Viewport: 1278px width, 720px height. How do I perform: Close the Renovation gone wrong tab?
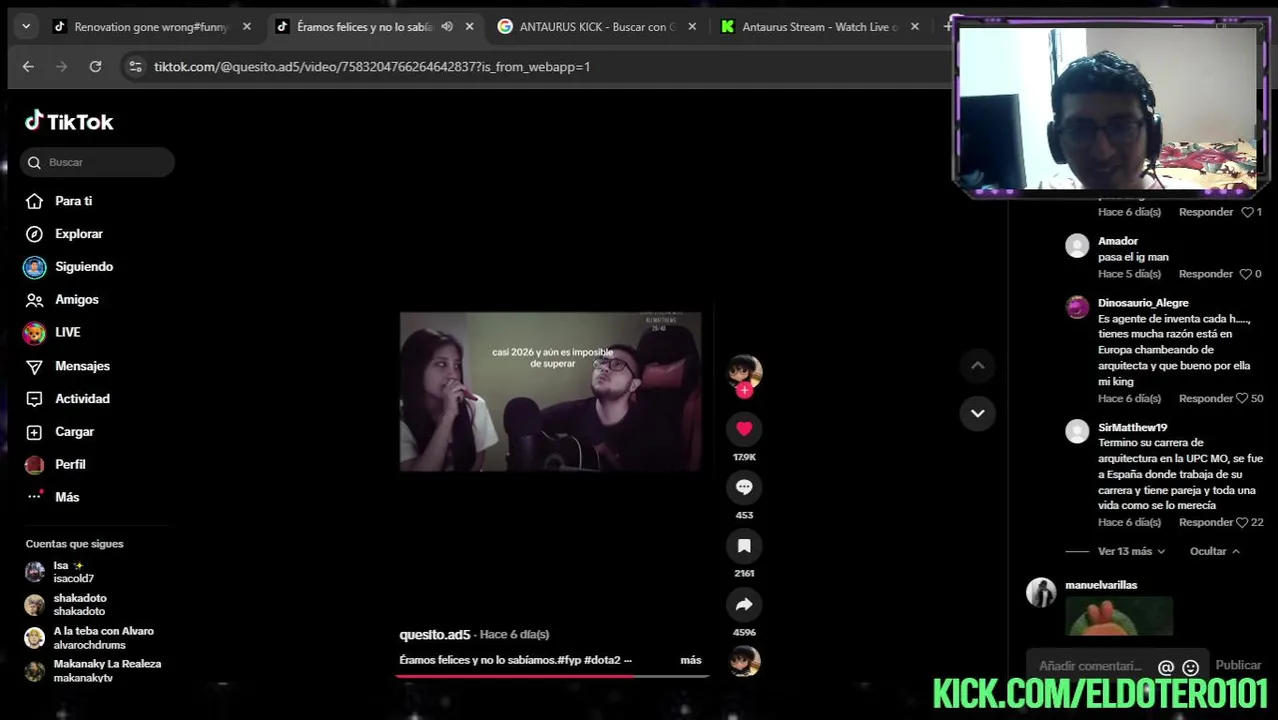pos(246,27)
